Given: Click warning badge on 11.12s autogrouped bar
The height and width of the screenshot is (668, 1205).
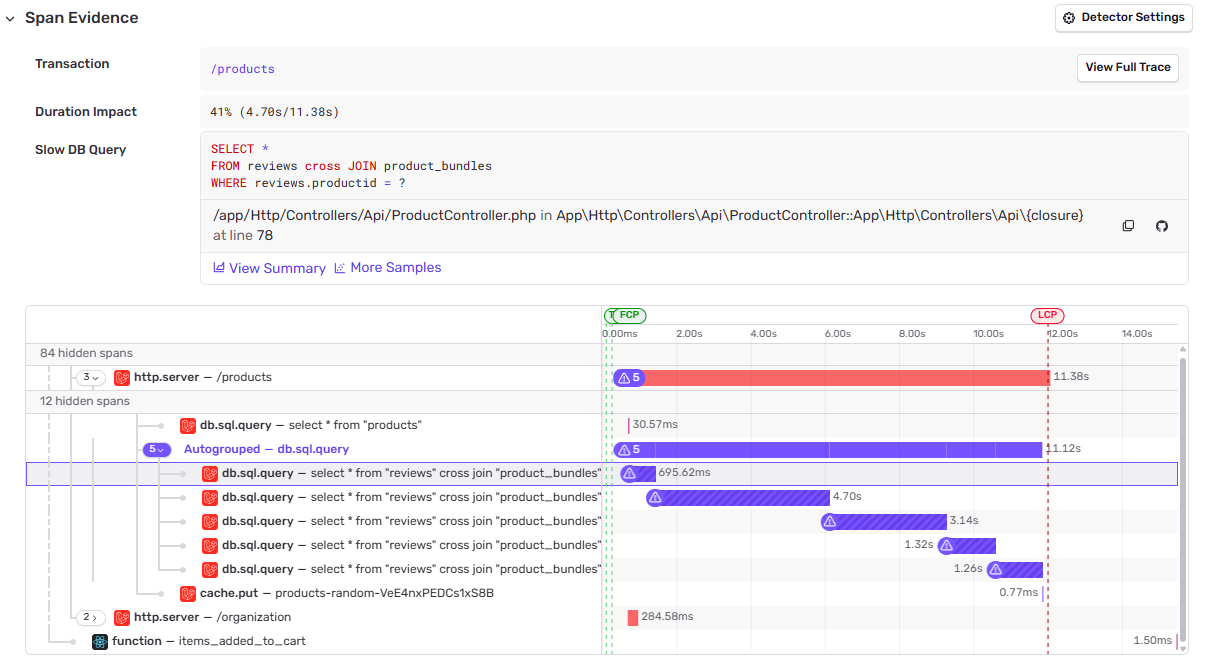Looking at the screenshot, I should pos(629,450).
